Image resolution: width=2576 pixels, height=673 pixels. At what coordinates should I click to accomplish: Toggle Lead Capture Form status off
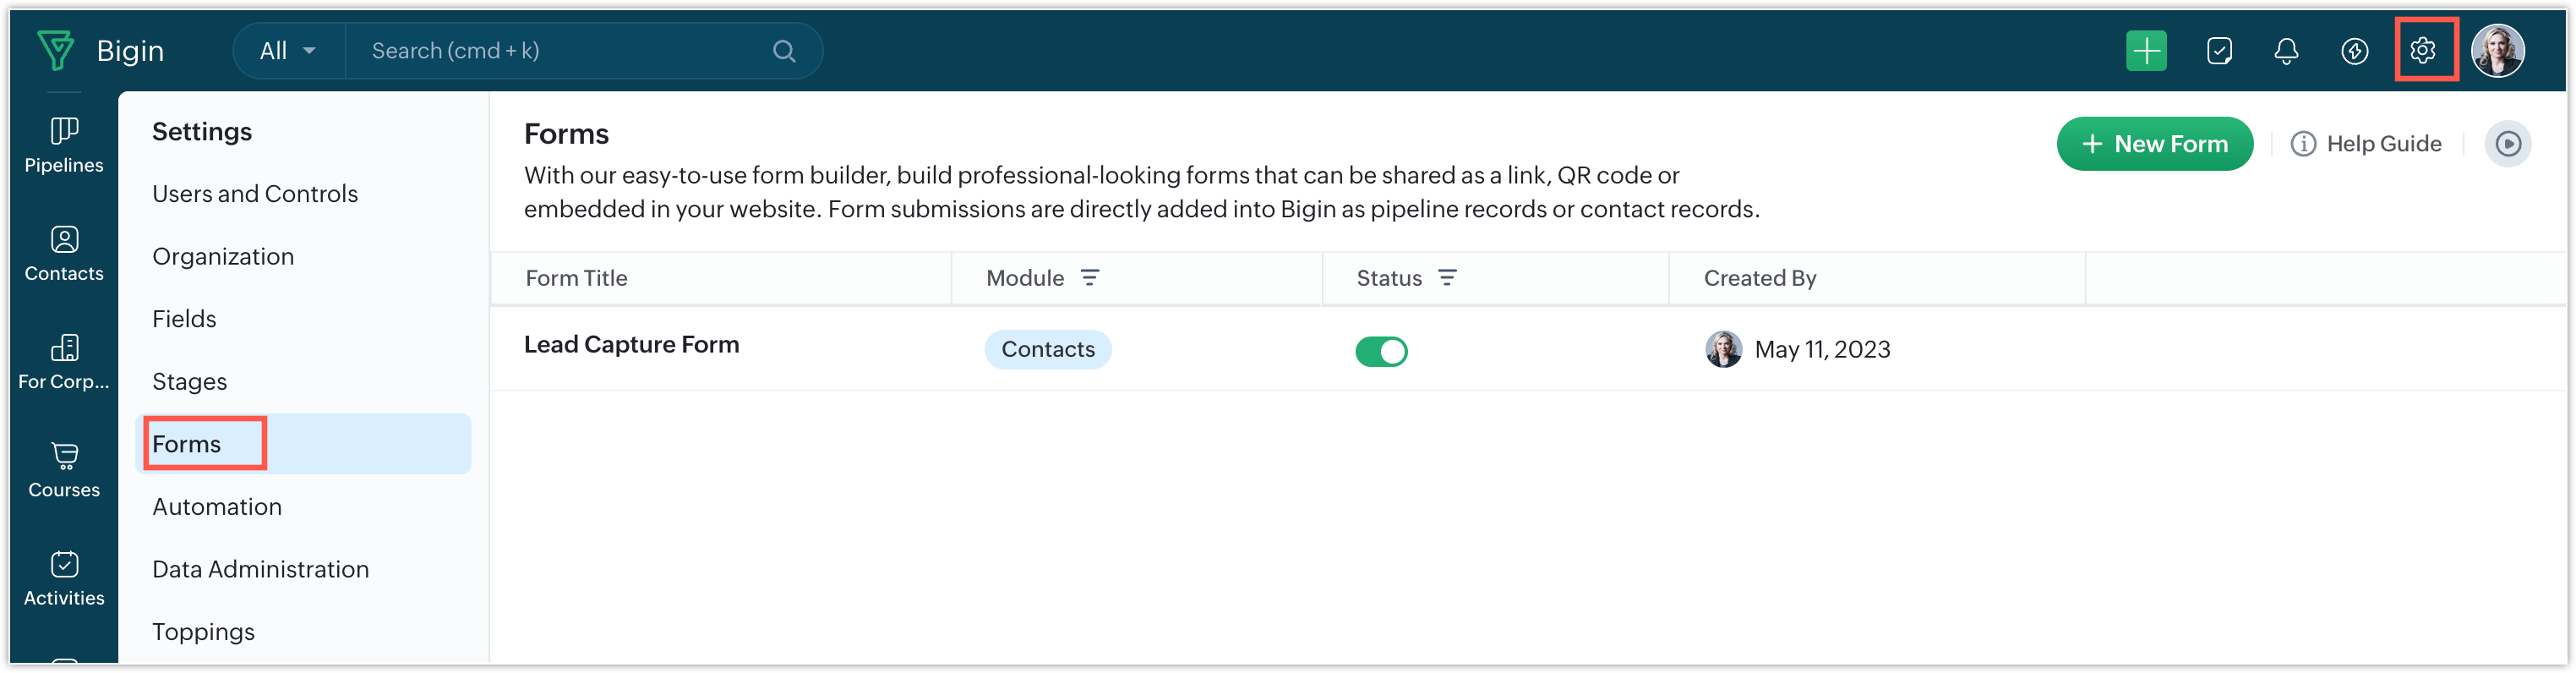[1381, 351]
